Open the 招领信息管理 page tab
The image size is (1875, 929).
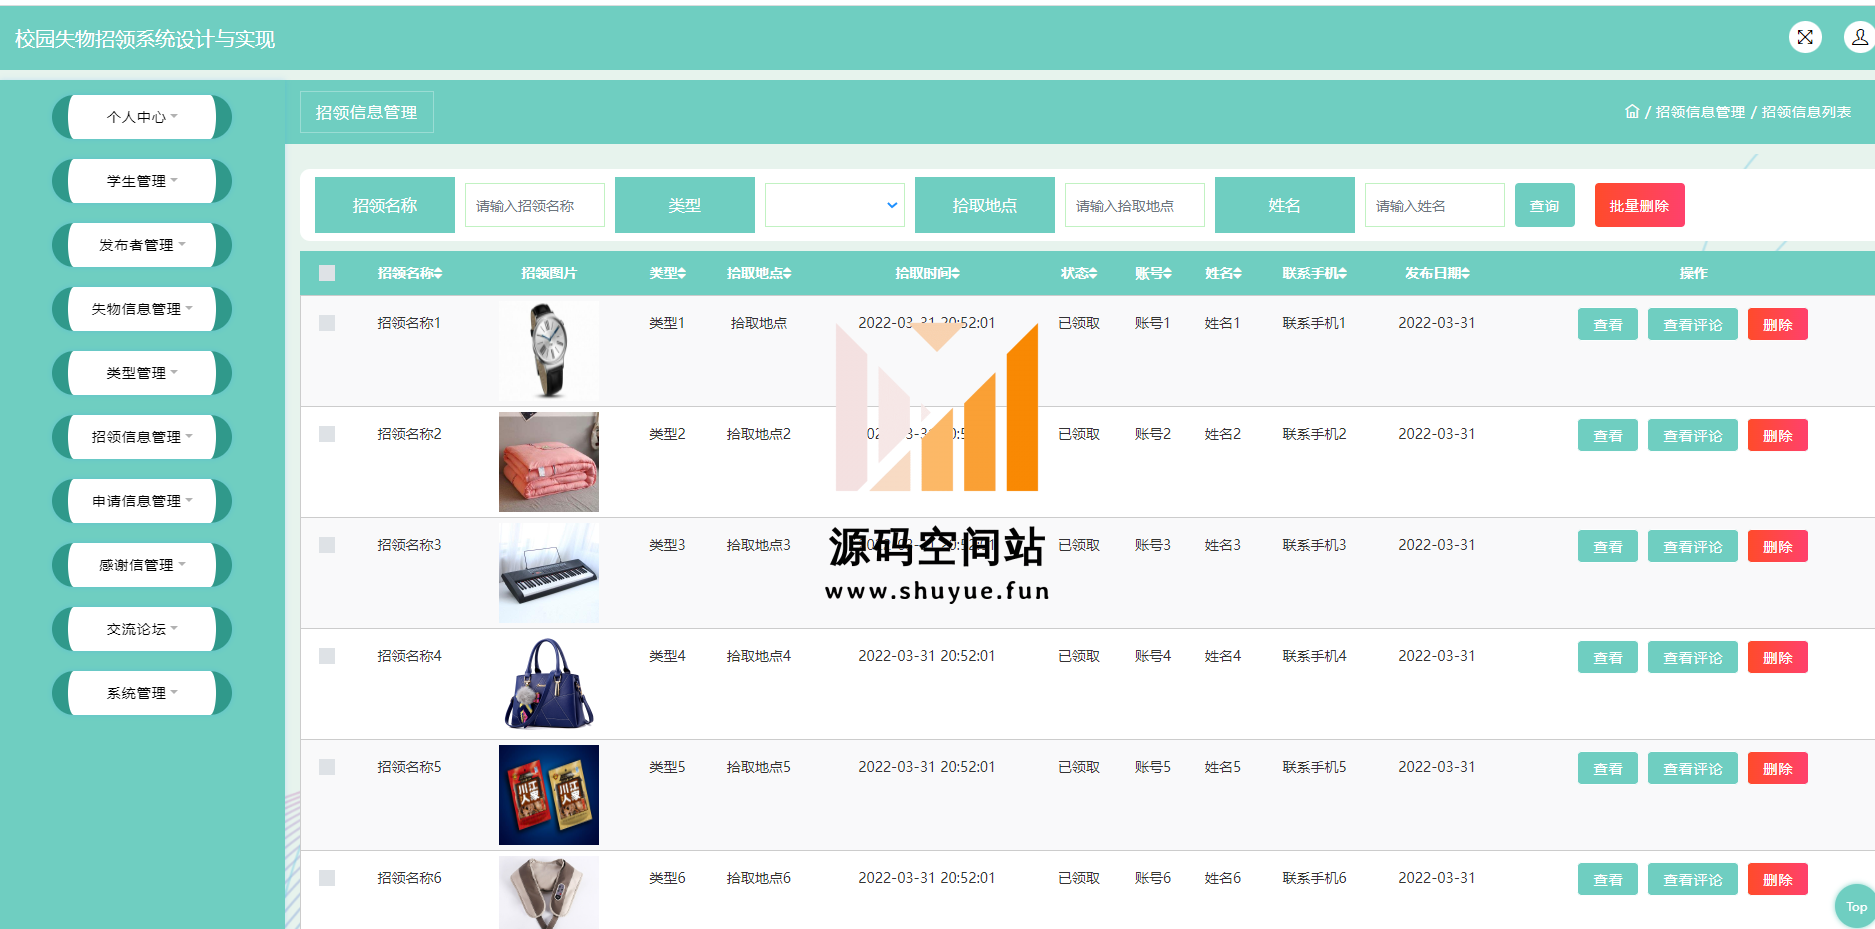[x=367, y=112]
